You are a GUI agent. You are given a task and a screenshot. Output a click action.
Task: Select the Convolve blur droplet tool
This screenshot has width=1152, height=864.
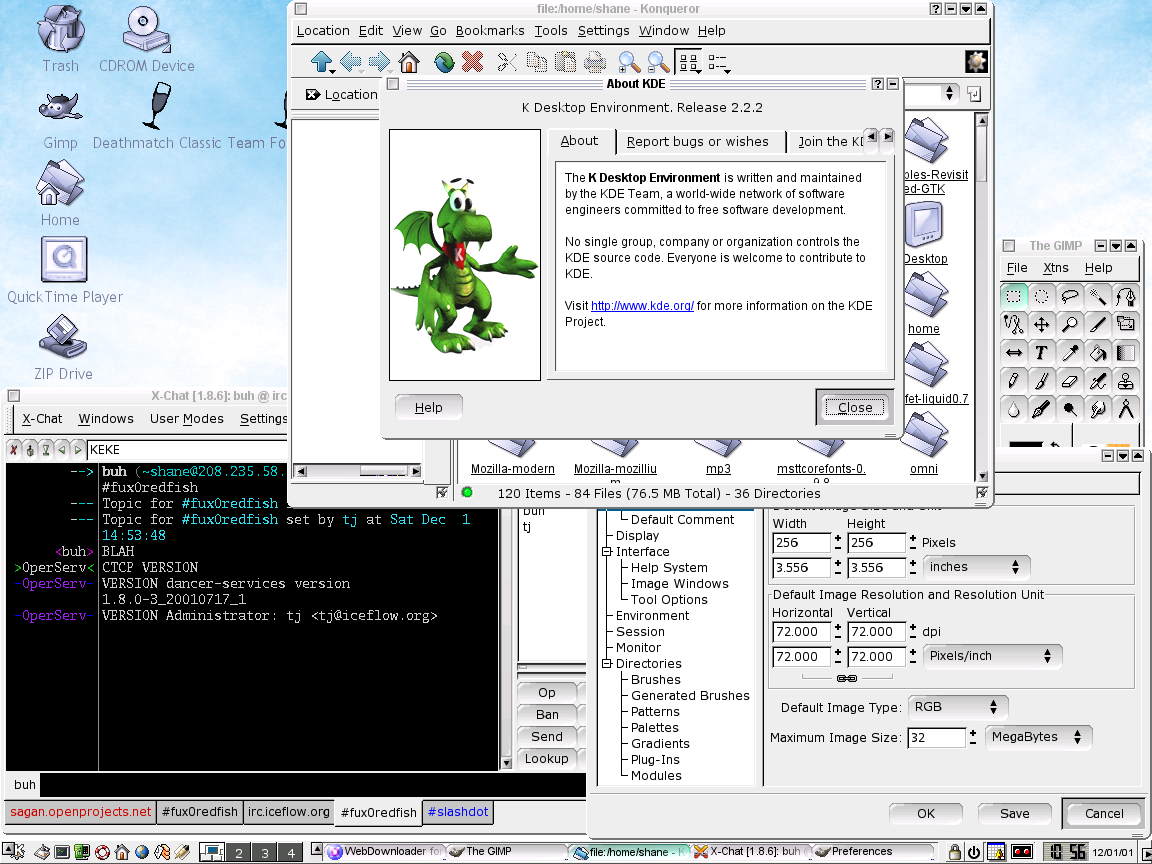point(1013,409)
